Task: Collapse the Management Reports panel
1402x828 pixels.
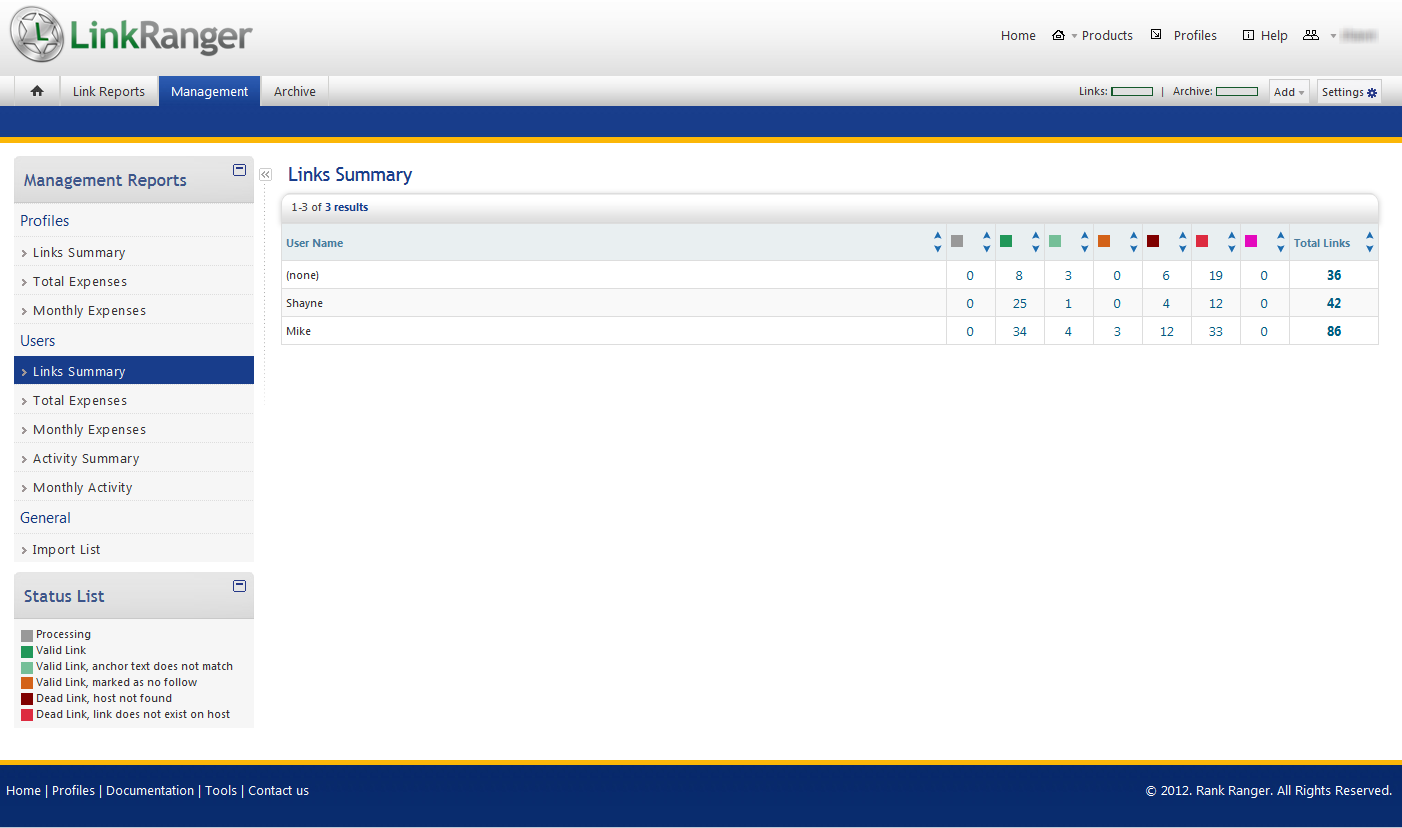Action: point(239,170)
